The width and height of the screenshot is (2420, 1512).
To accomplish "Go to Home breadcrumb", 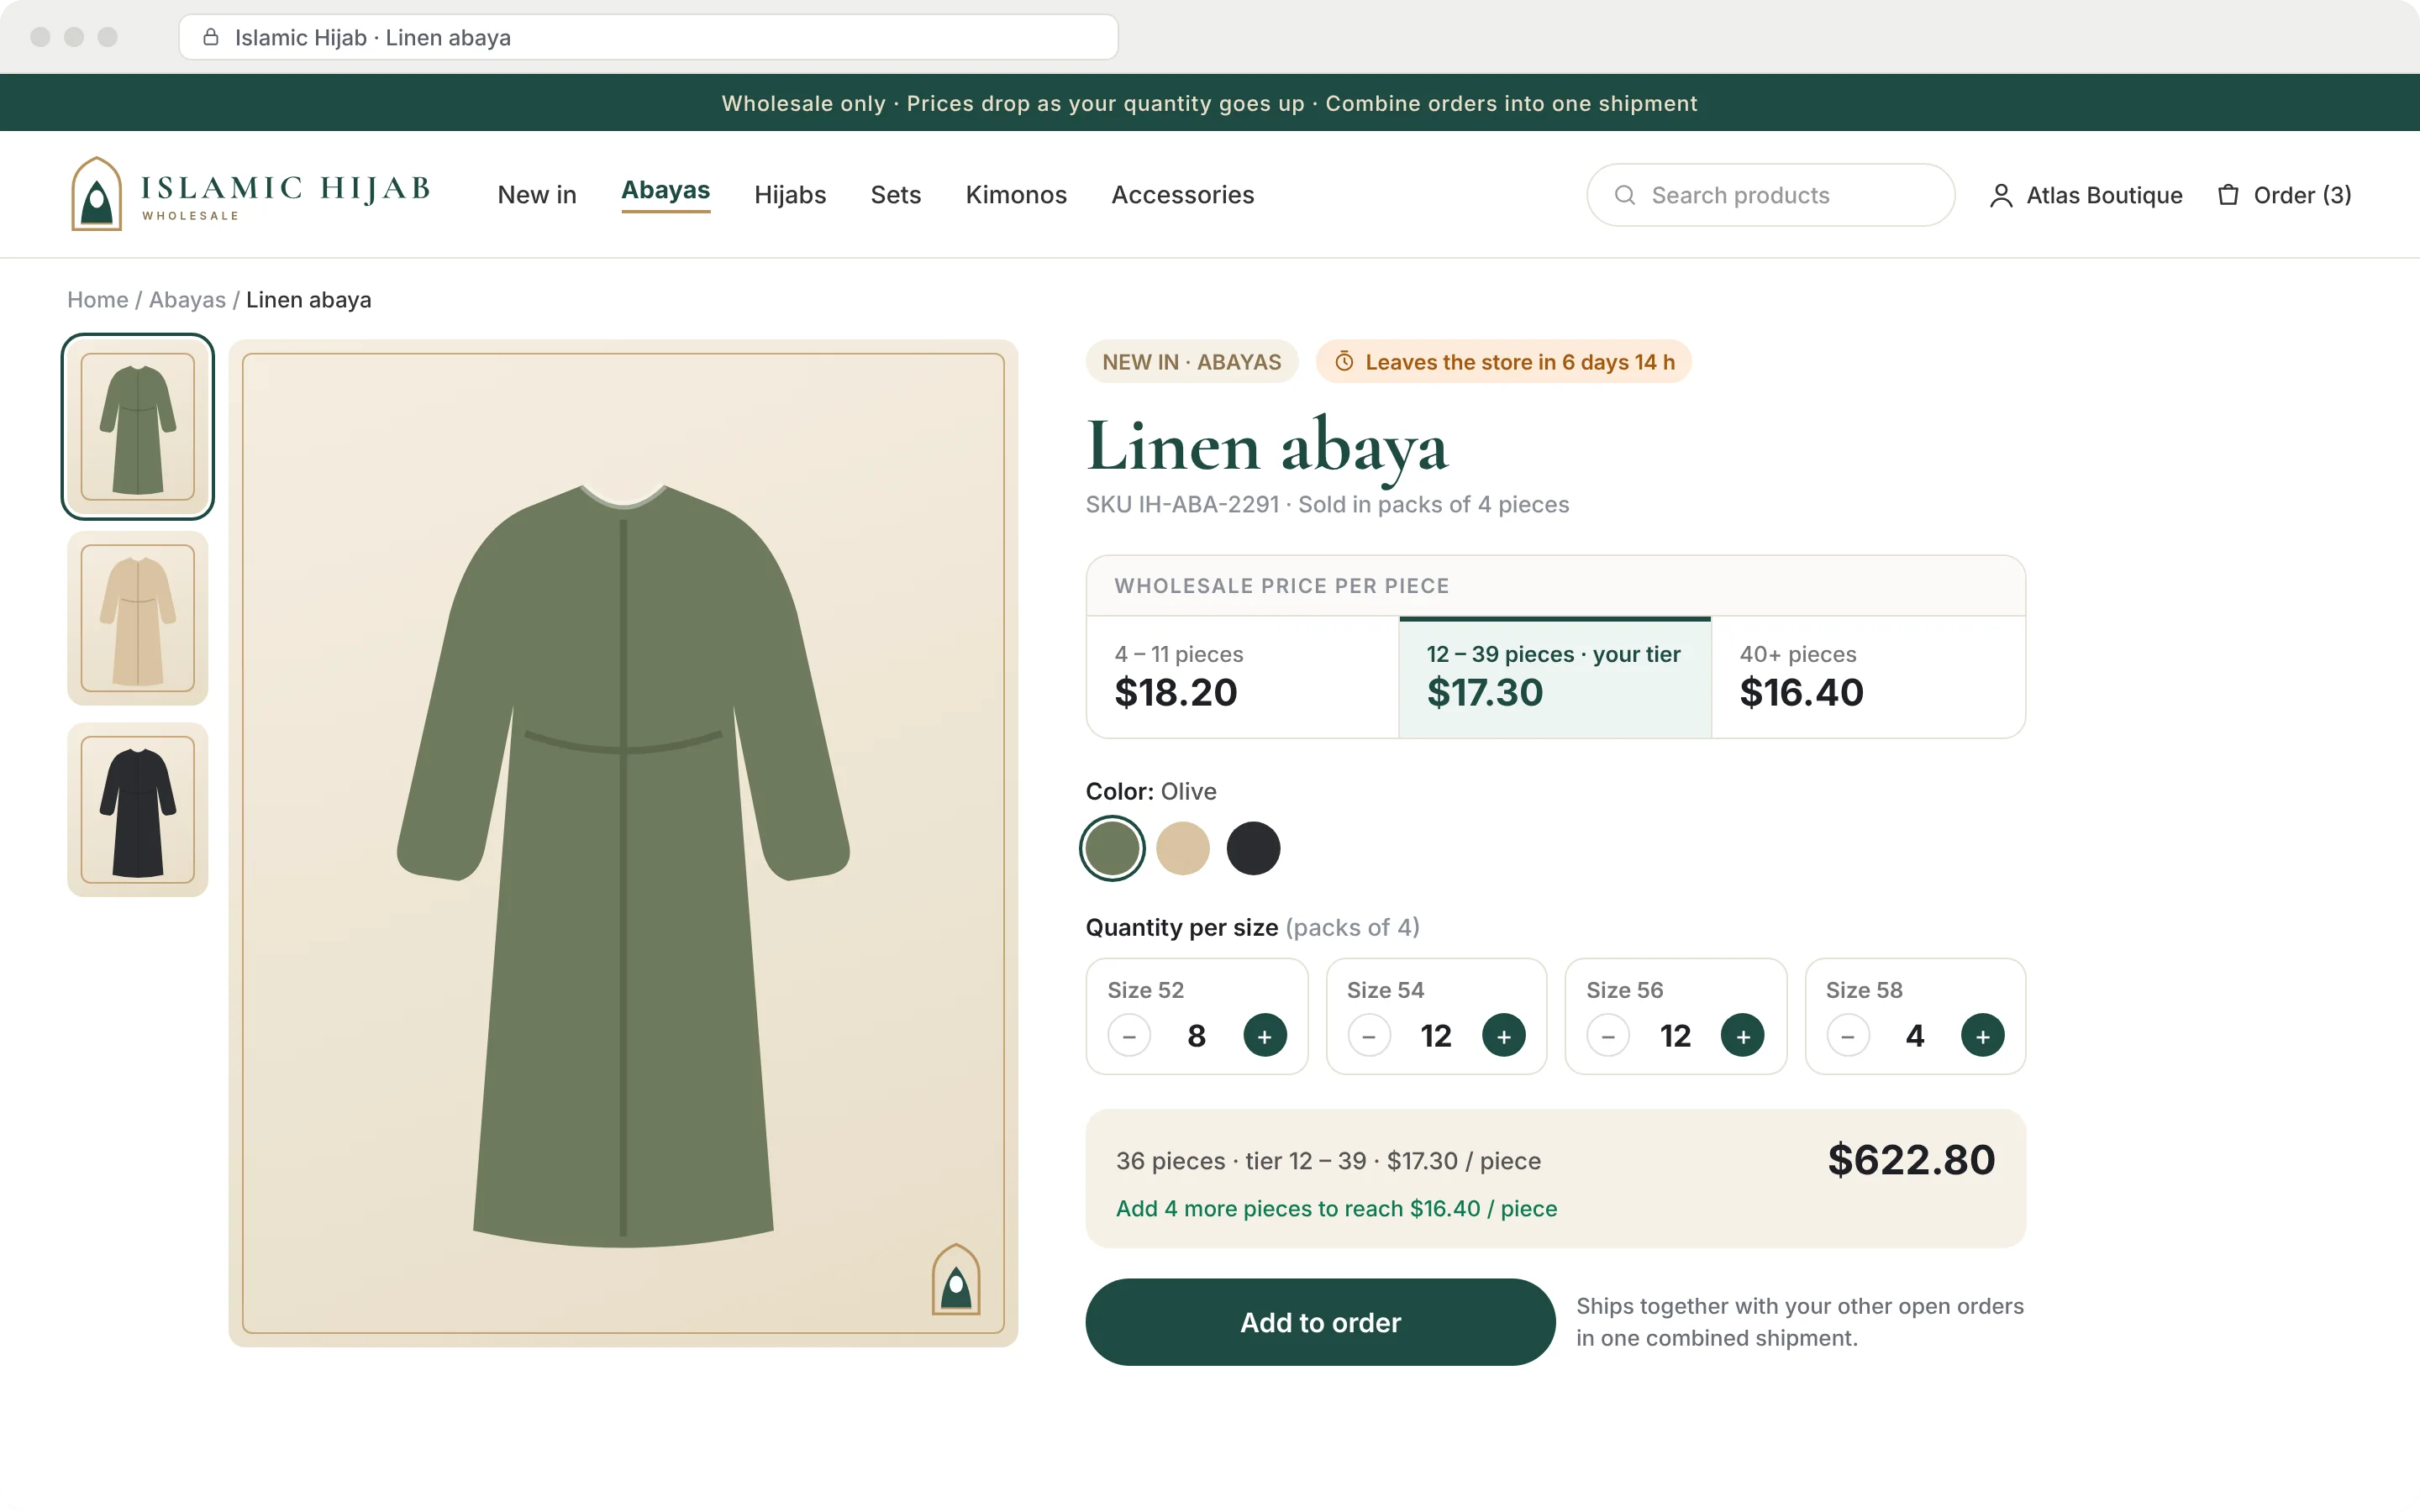I will tap(97, 300).
